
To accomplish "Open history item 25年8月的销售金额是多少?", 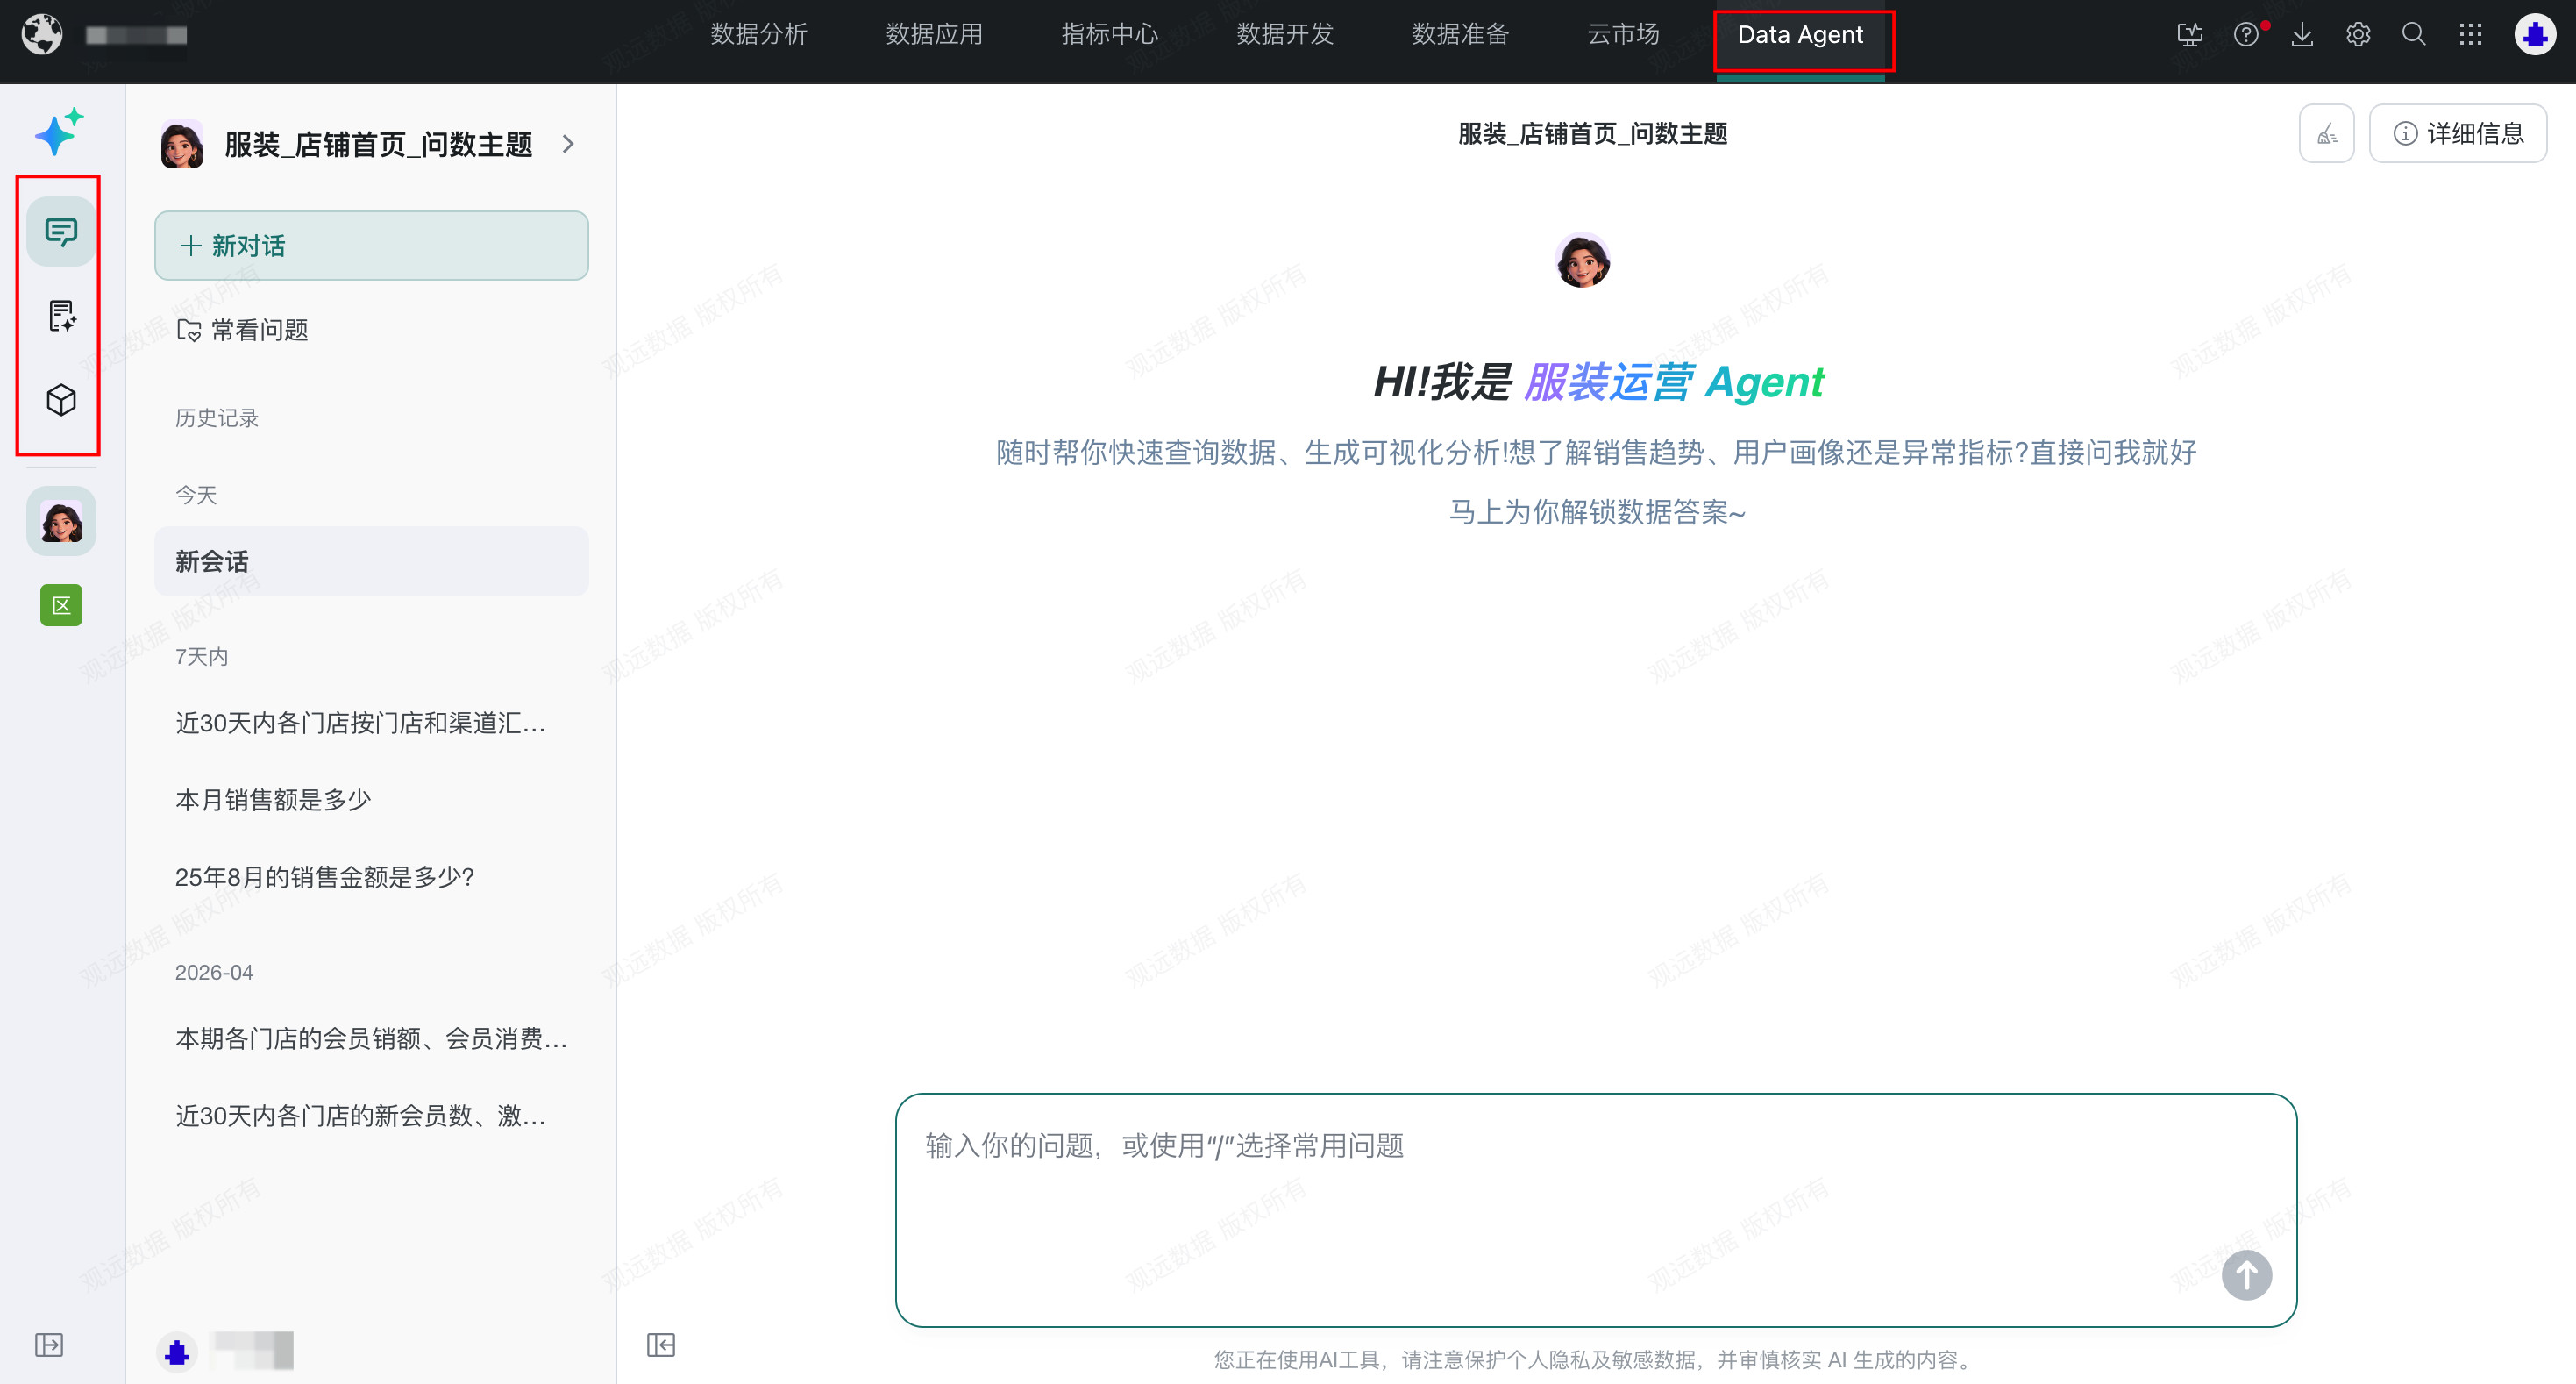I will pyautogui.click(x=371, y=876).
